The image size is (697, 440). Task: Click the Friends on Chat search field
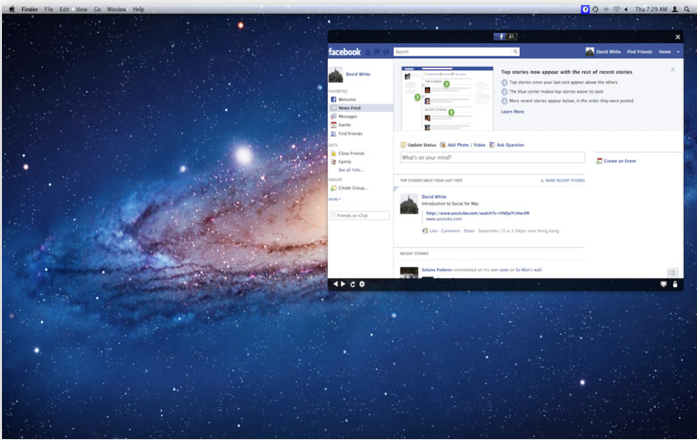pyautogui.click(x=360, y=216)
